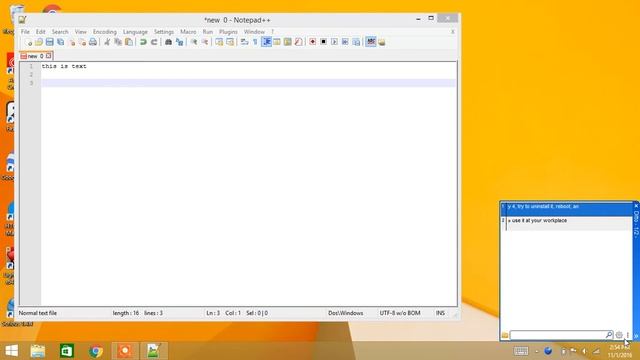Create a new document from the toolbar
Screen dimensions: 640x360
click(28, 42)
